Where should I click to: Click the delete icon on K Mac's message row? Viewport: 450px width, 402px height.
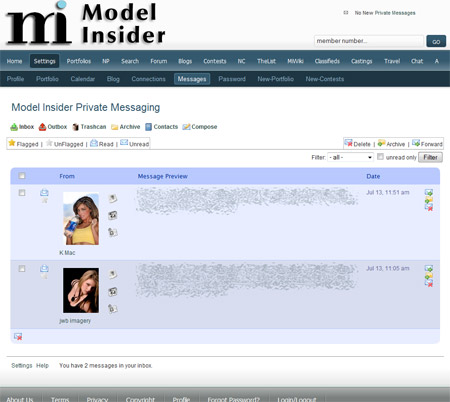tap(429, 207)
